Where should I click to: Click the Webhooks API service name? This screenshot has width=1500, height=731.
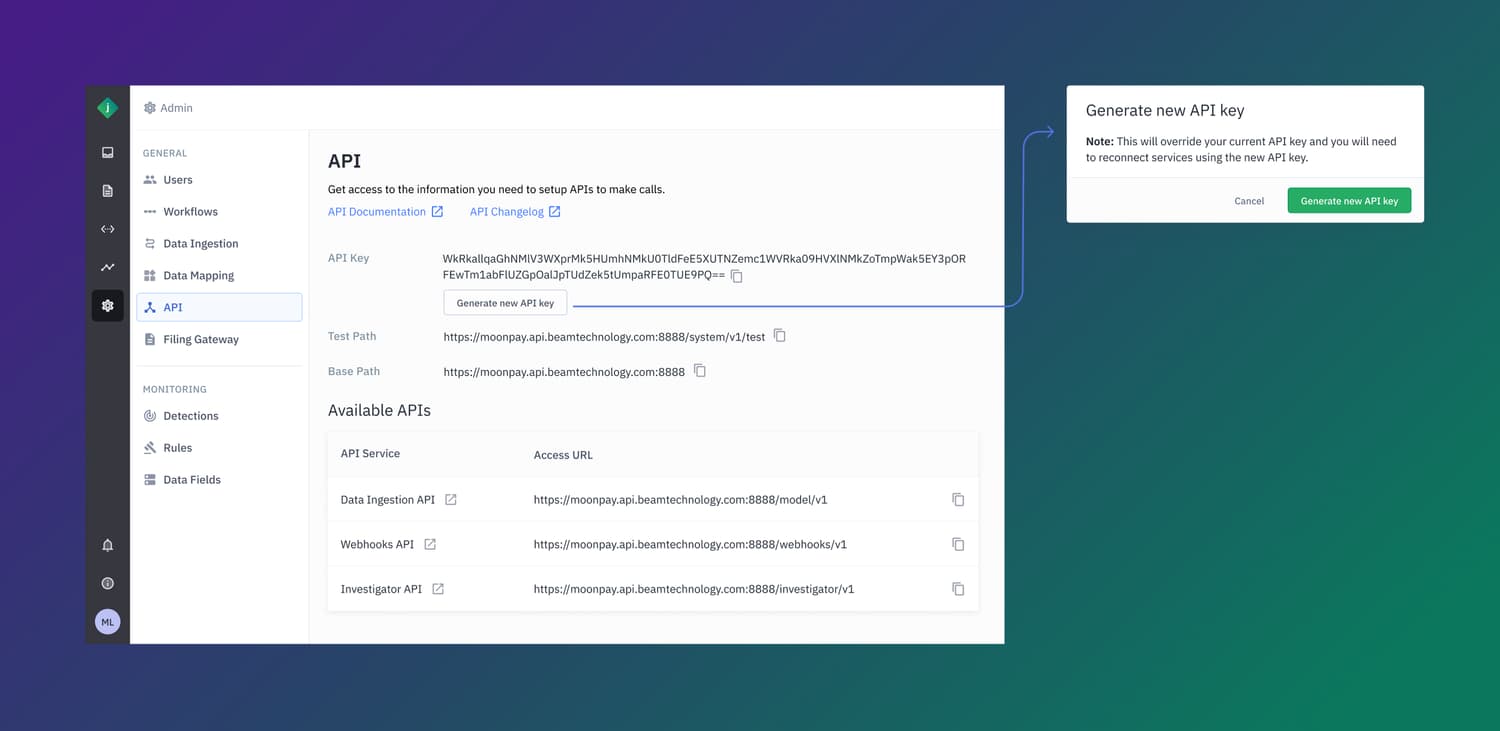pyautogui.click(x=377, y=544)
